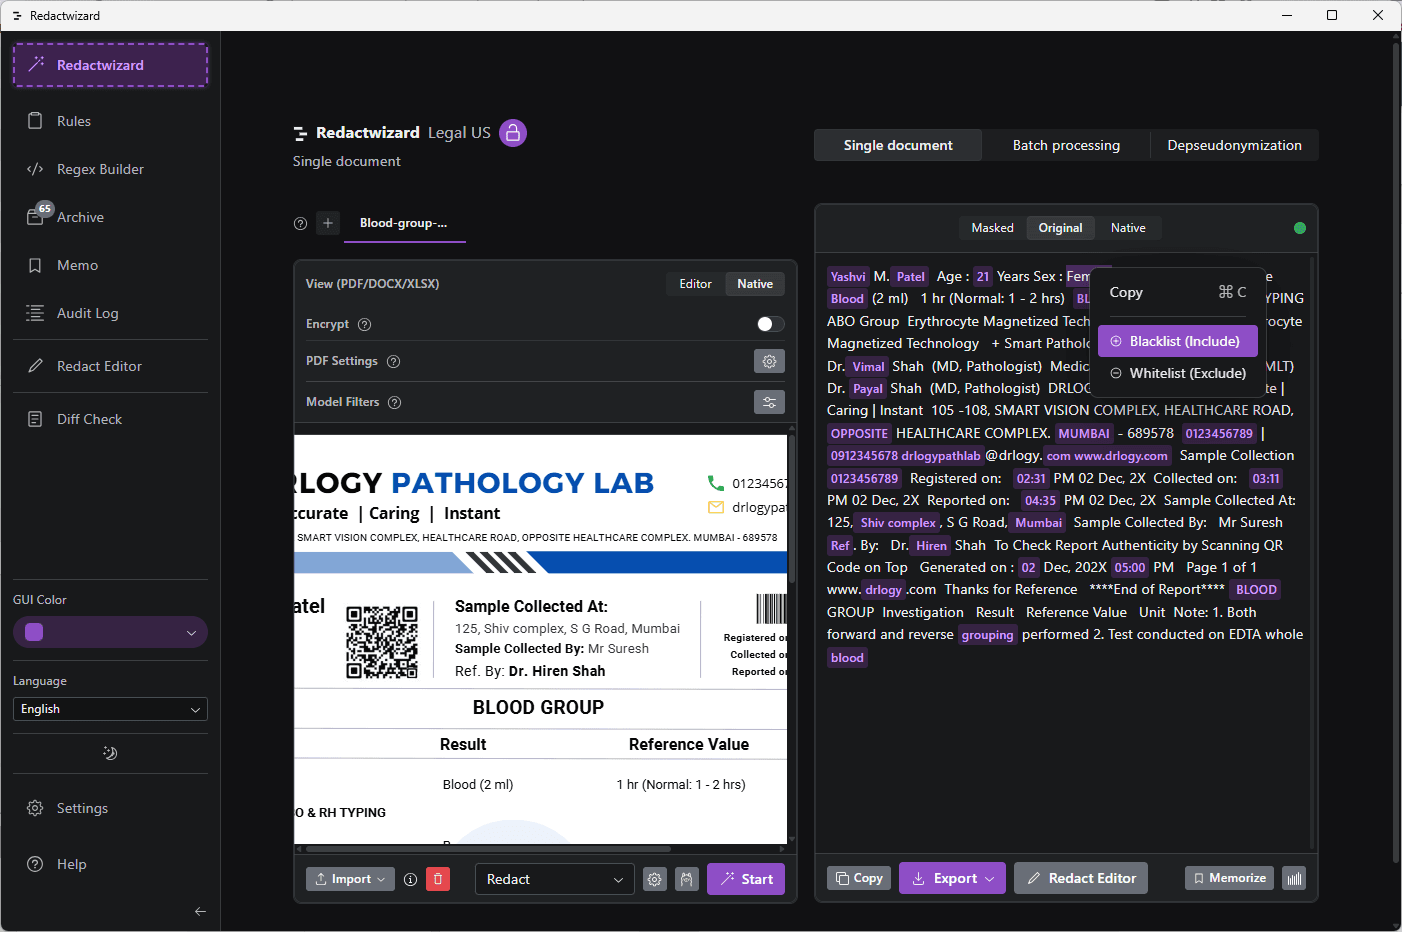Screen dimensions: 1402x932
Task: Open the Redact mode dropdown
Action: [555, 879]
